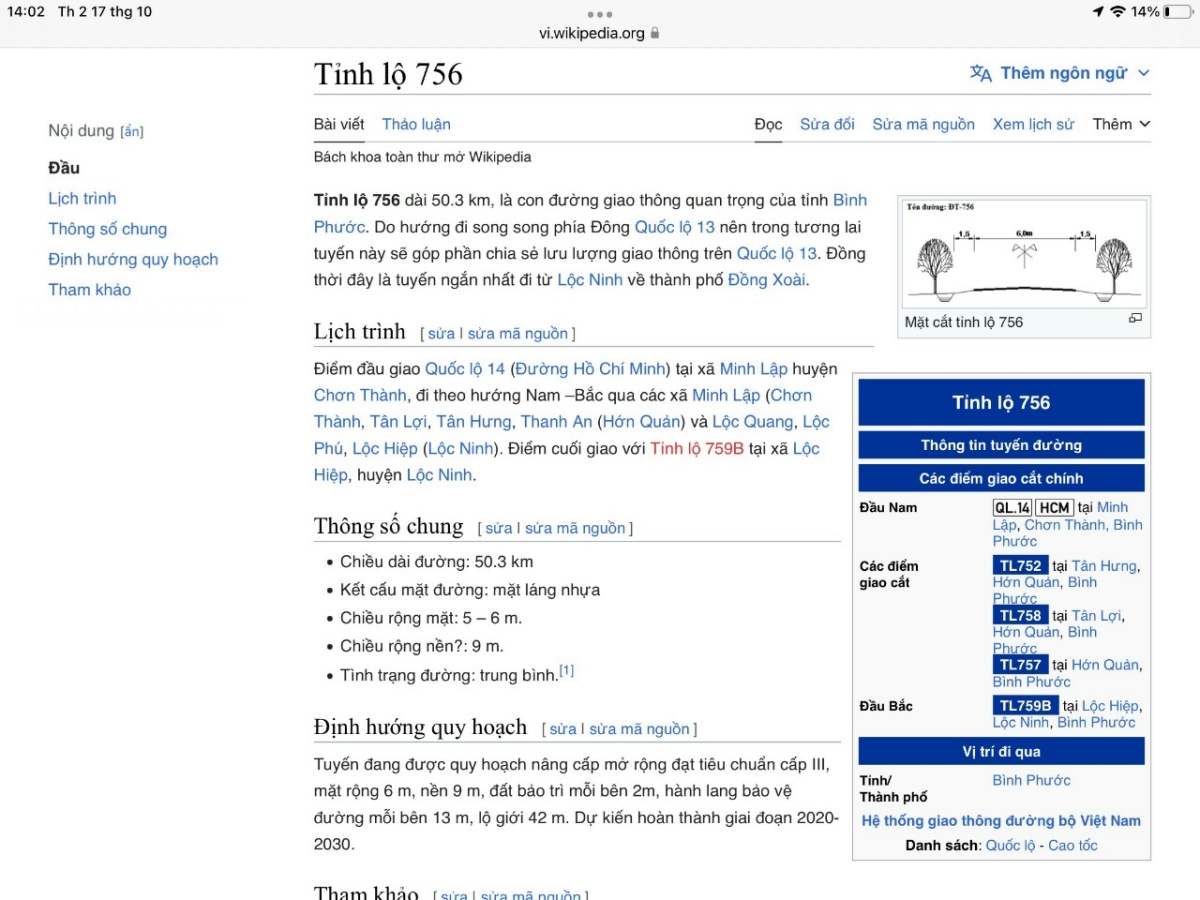Tap the three-dot multitasking control at top
The height and width of the screenshot is (900, 1200).
click(x=600, y=14)
